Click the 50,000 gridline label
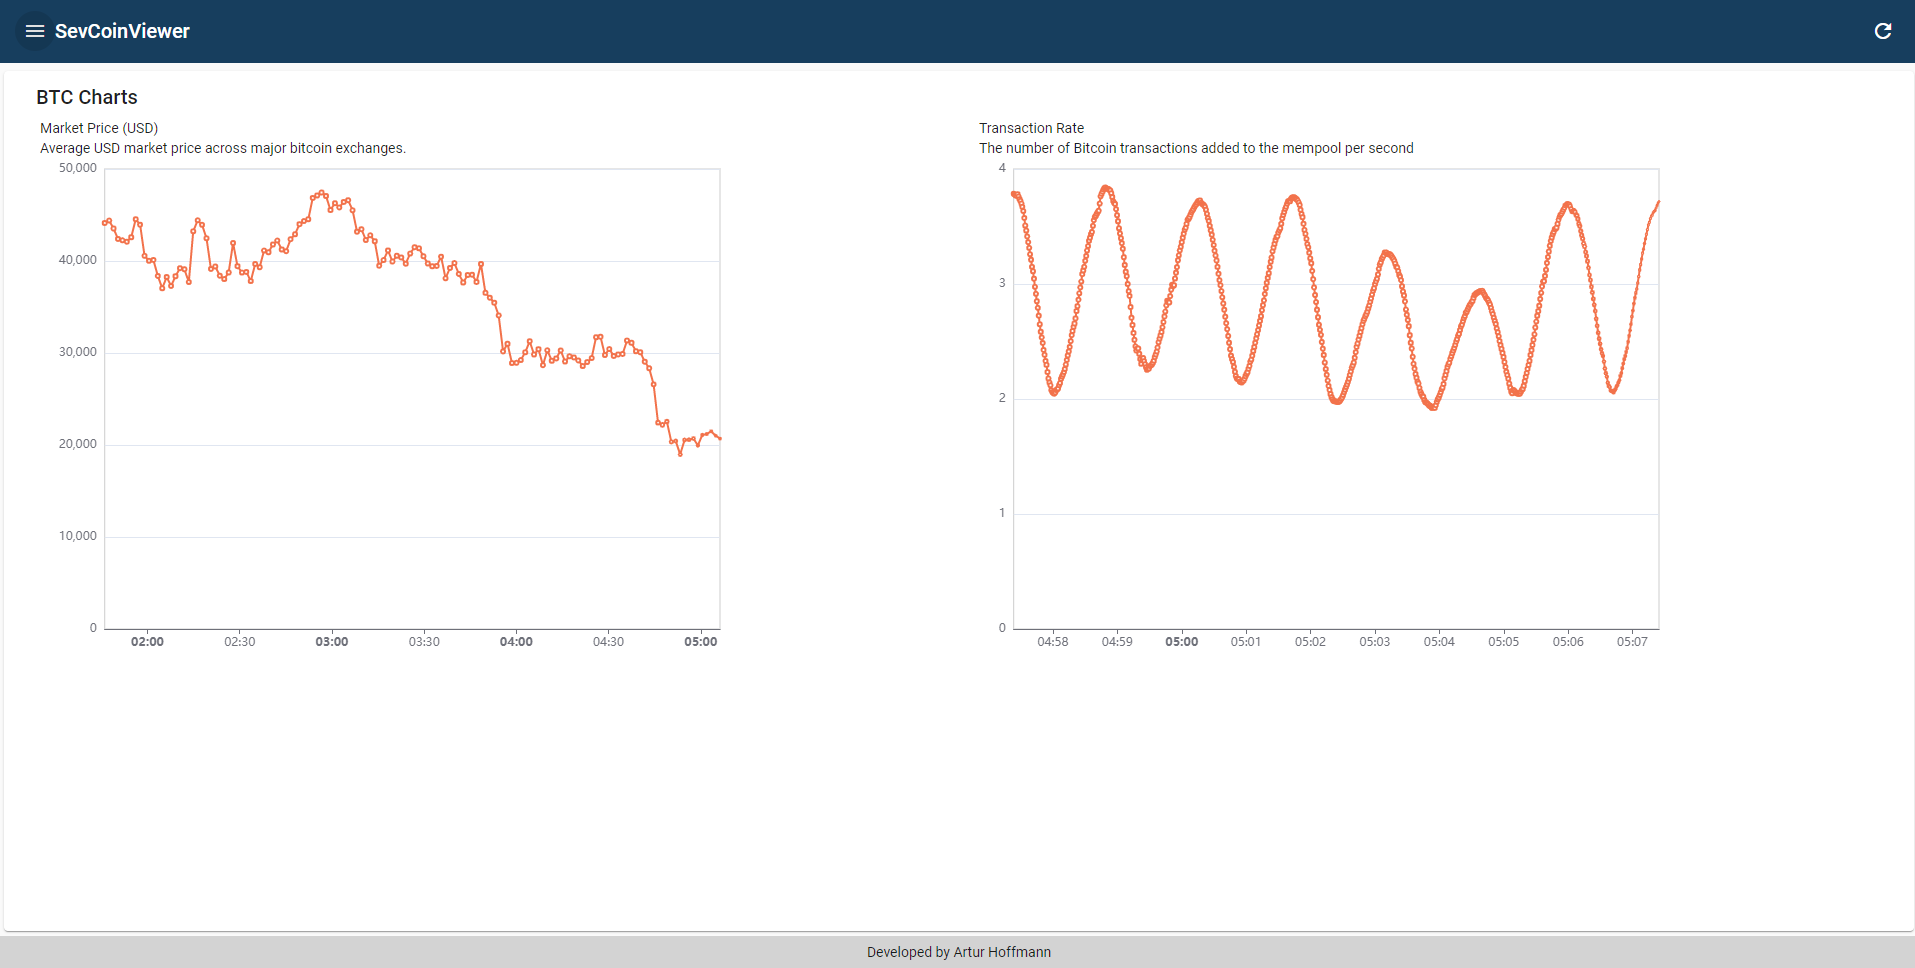The image size is (1915, 968). tap(77, 167)
